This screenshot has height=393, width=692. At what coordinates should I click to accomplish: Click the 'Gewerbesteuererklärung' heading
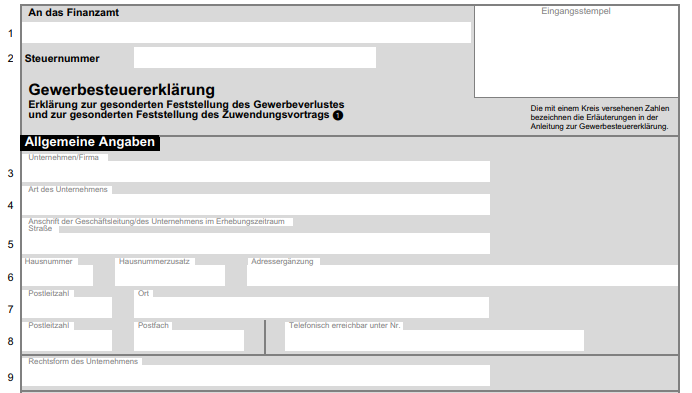click(122, 90)
